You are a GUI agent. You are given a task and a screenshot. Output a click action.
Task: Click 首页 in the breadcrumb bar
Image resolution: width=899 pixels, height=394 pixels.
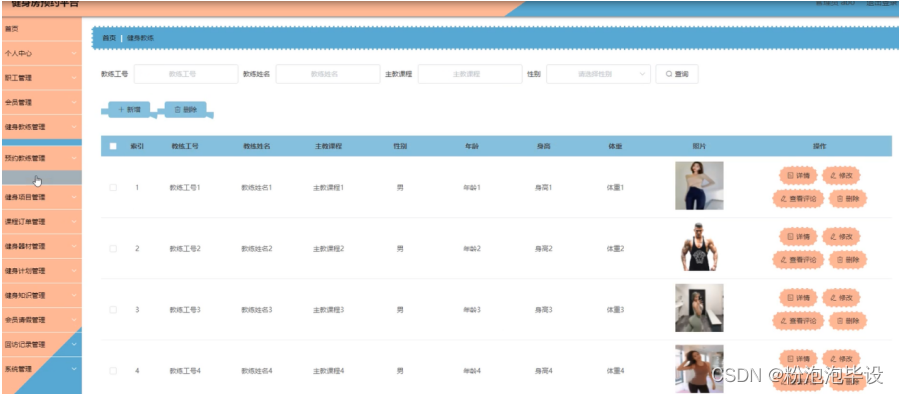point(109,38)
